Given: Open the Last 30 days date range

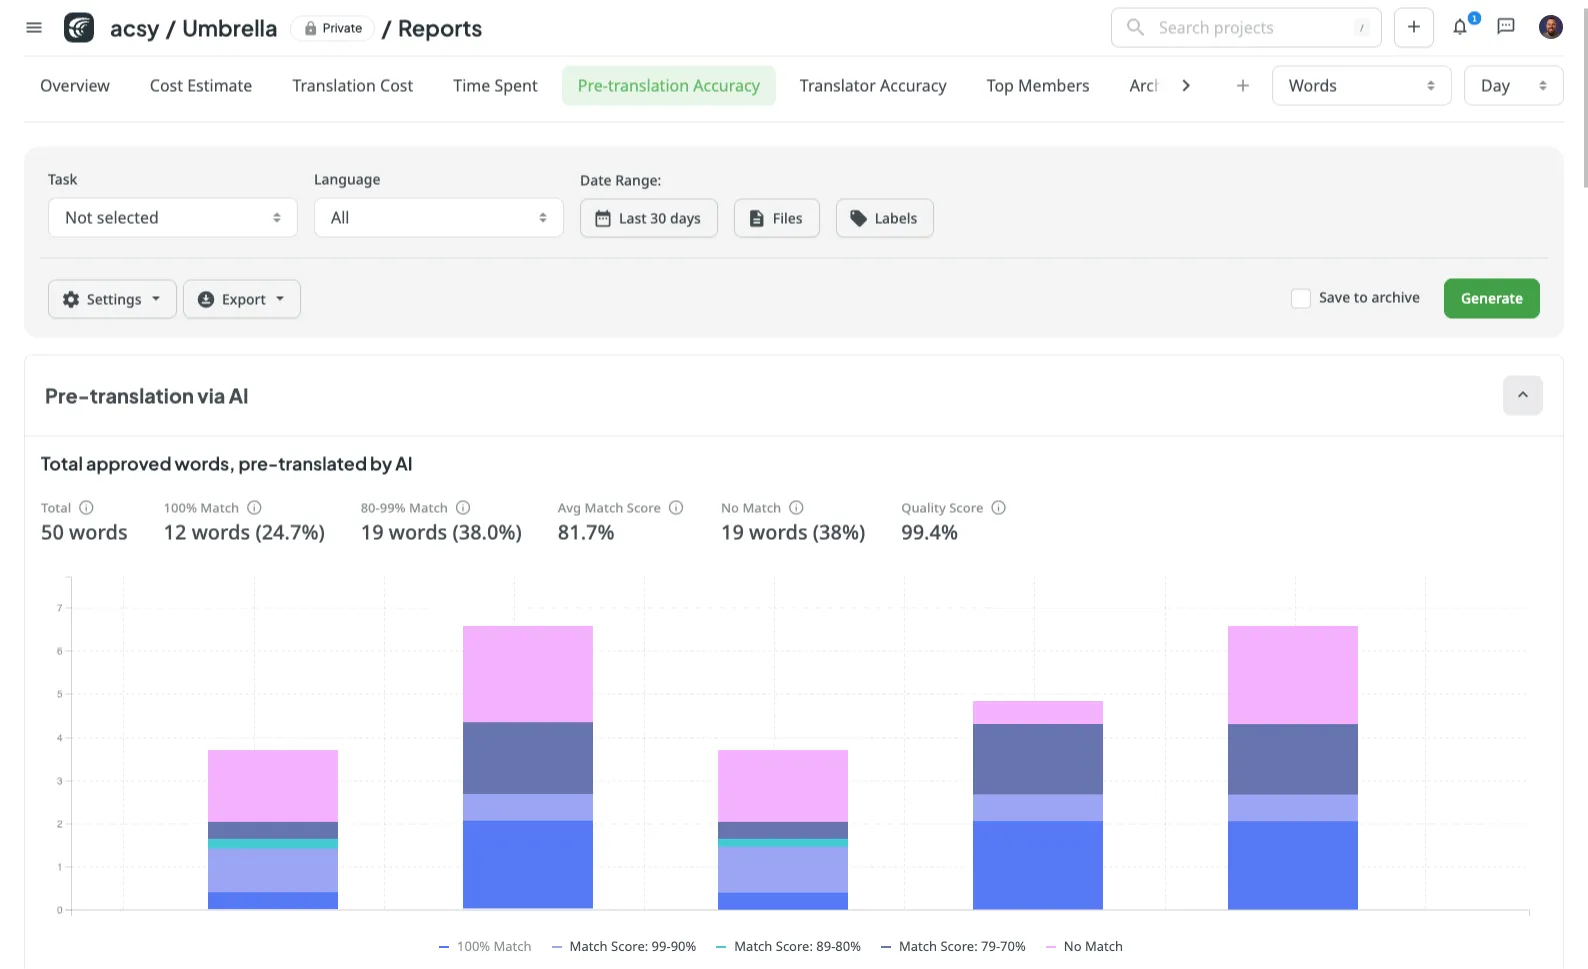Looking at the screenshot, I should point(648,218).
